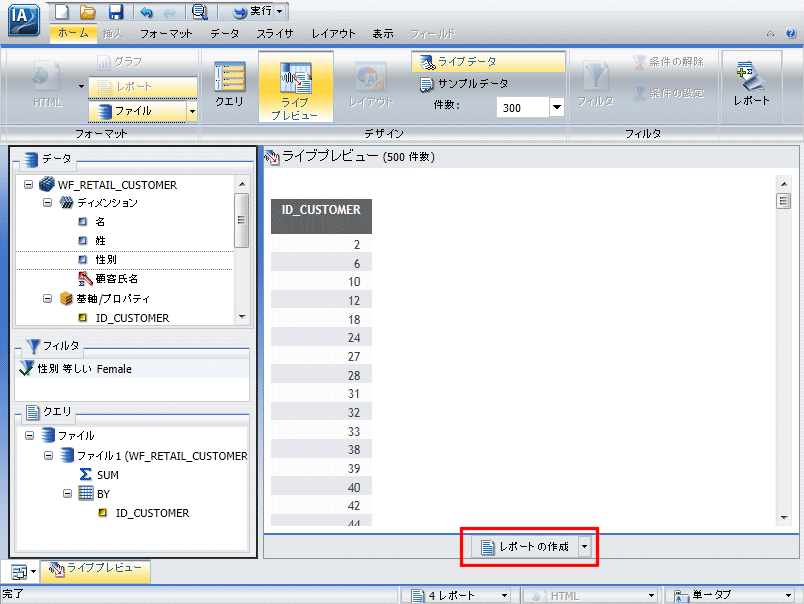Open the 件数 record limit dropdown
This screenshot has height=604, width=804.
point(557,108)
